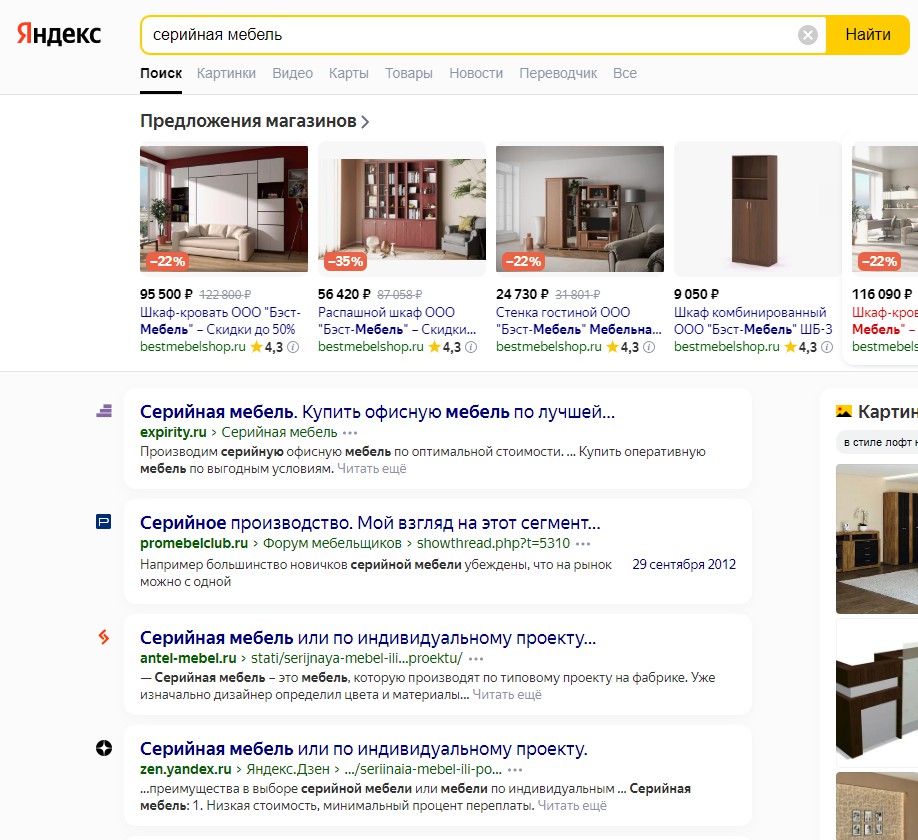918x840 pixels.
Task: Open three-dot menu for promebelclub.ru result
Action: 583,544
